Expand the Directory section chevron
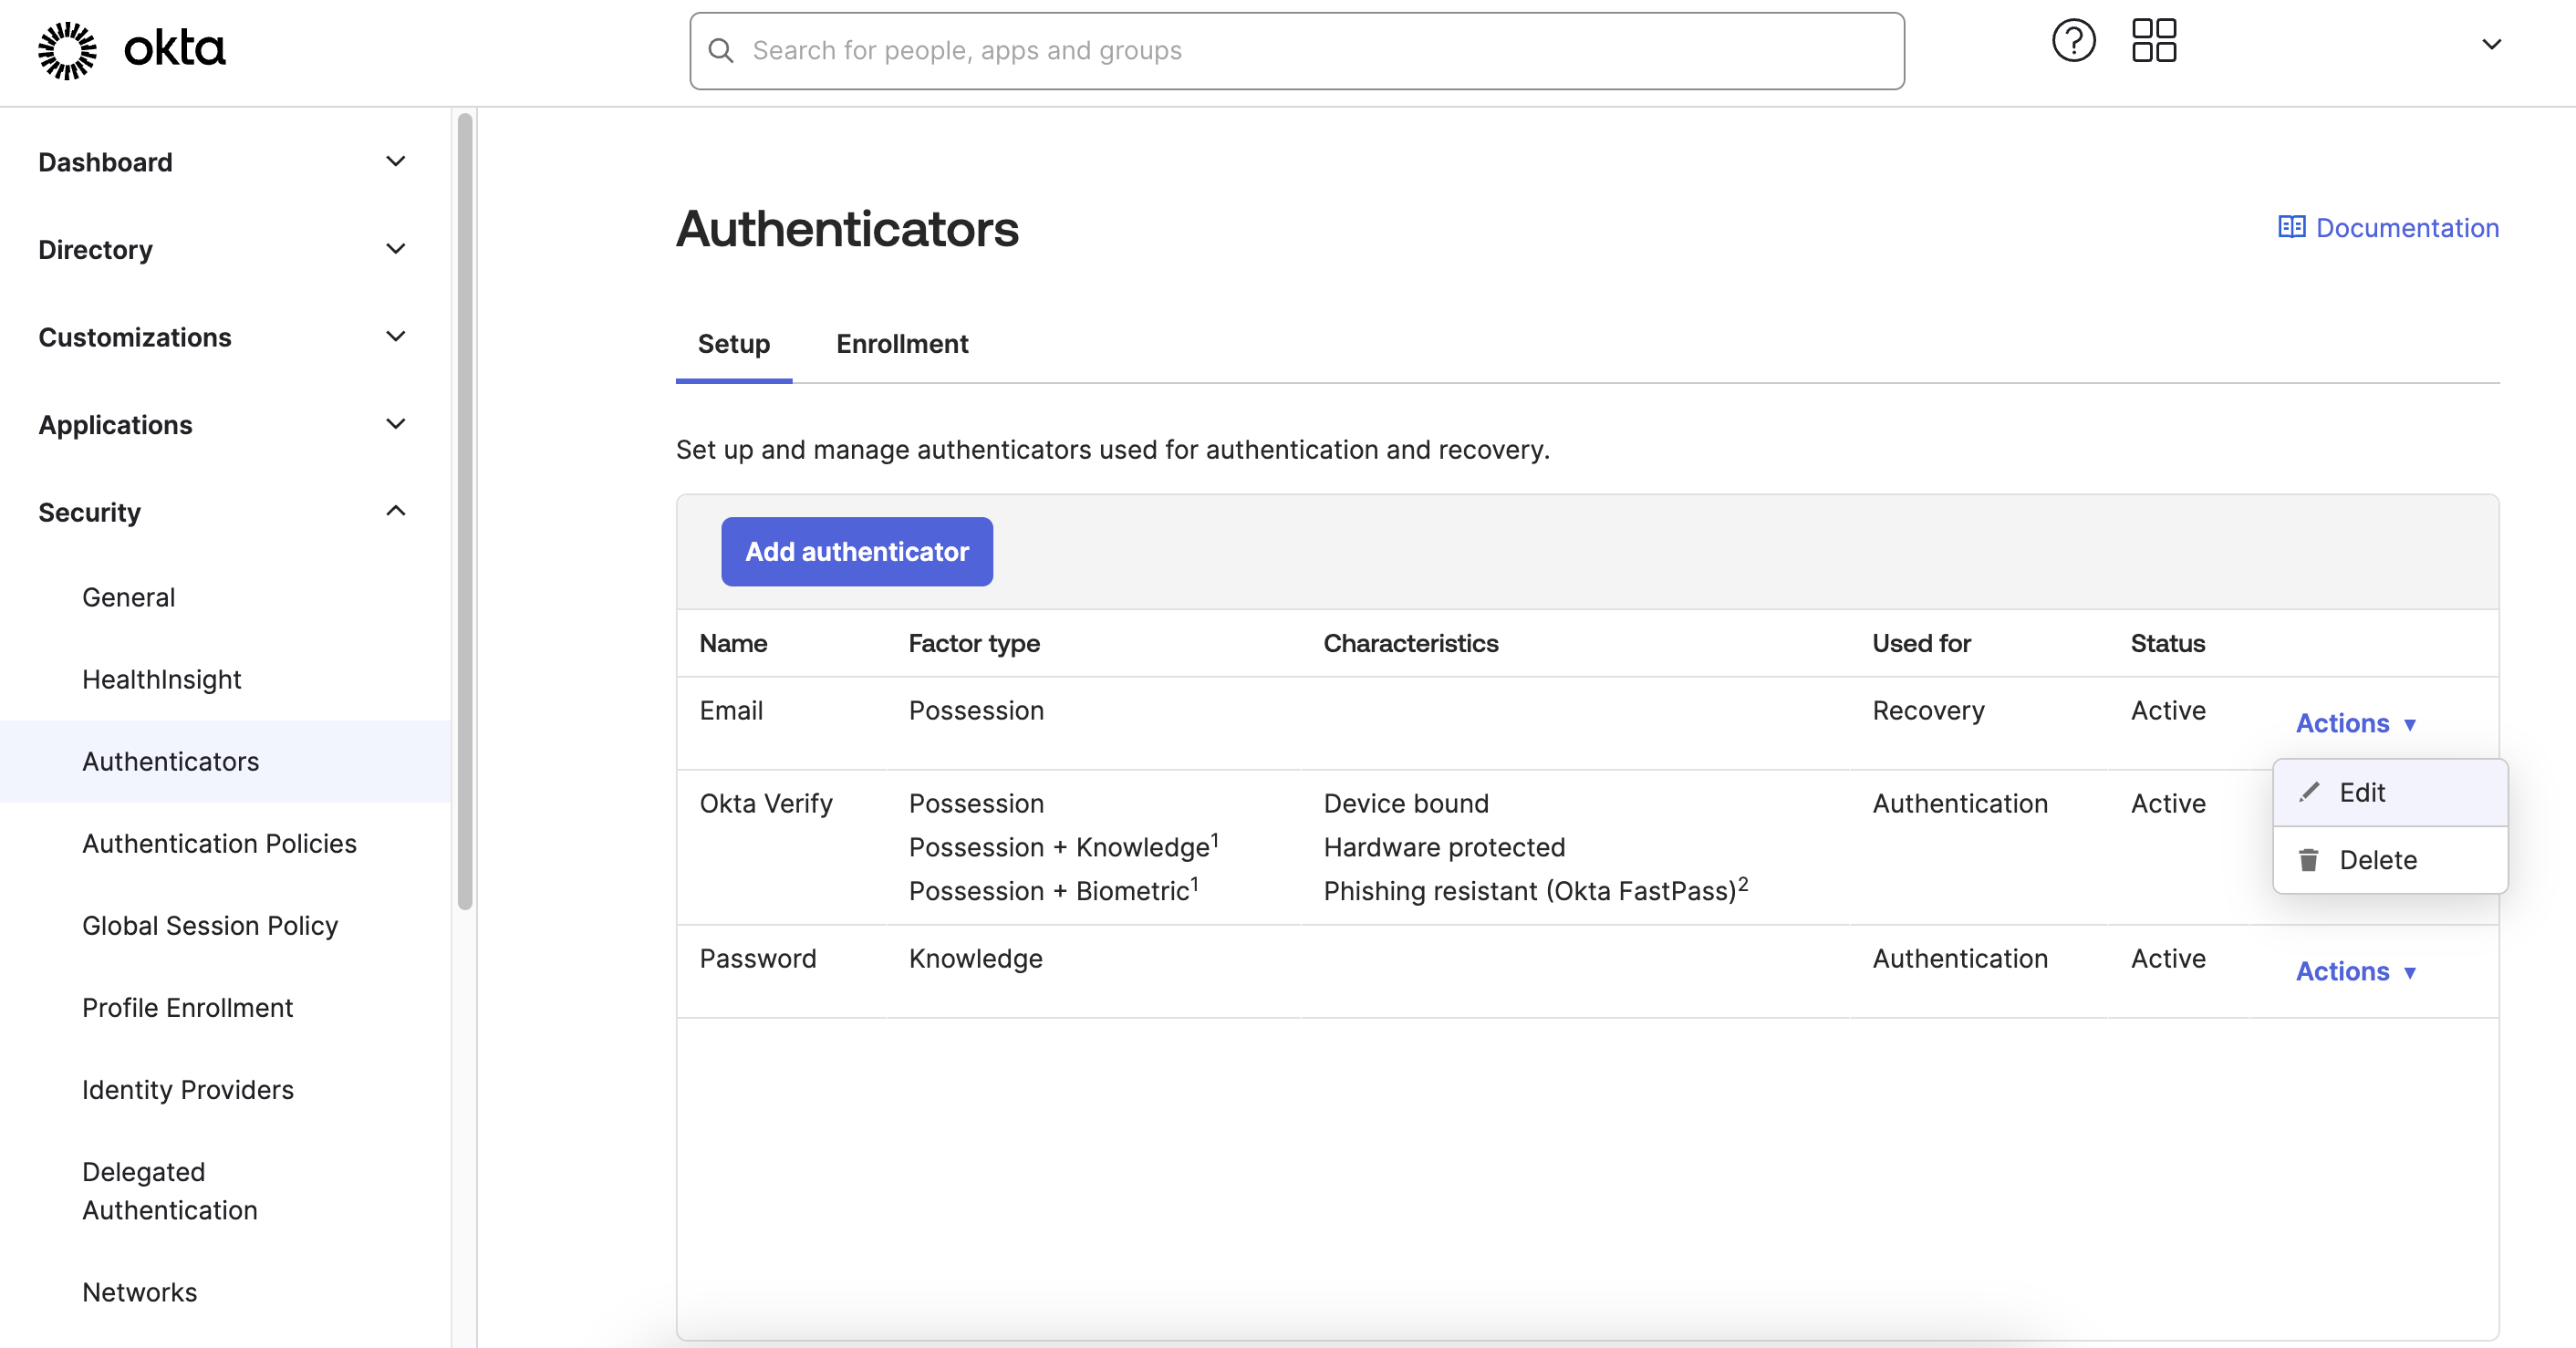The width and height of the screenshot is (2576, 1348). tap(396, 248)
